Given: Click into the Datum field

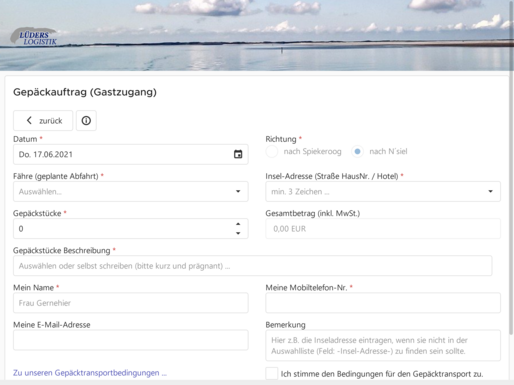Looking at the screenshot, I should click(131, 154).
